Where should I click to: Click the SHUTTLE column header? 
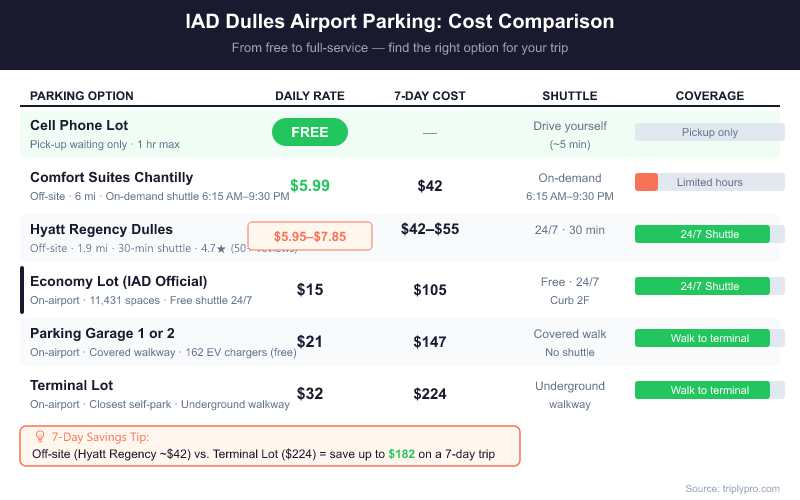[x=570, y=96]
